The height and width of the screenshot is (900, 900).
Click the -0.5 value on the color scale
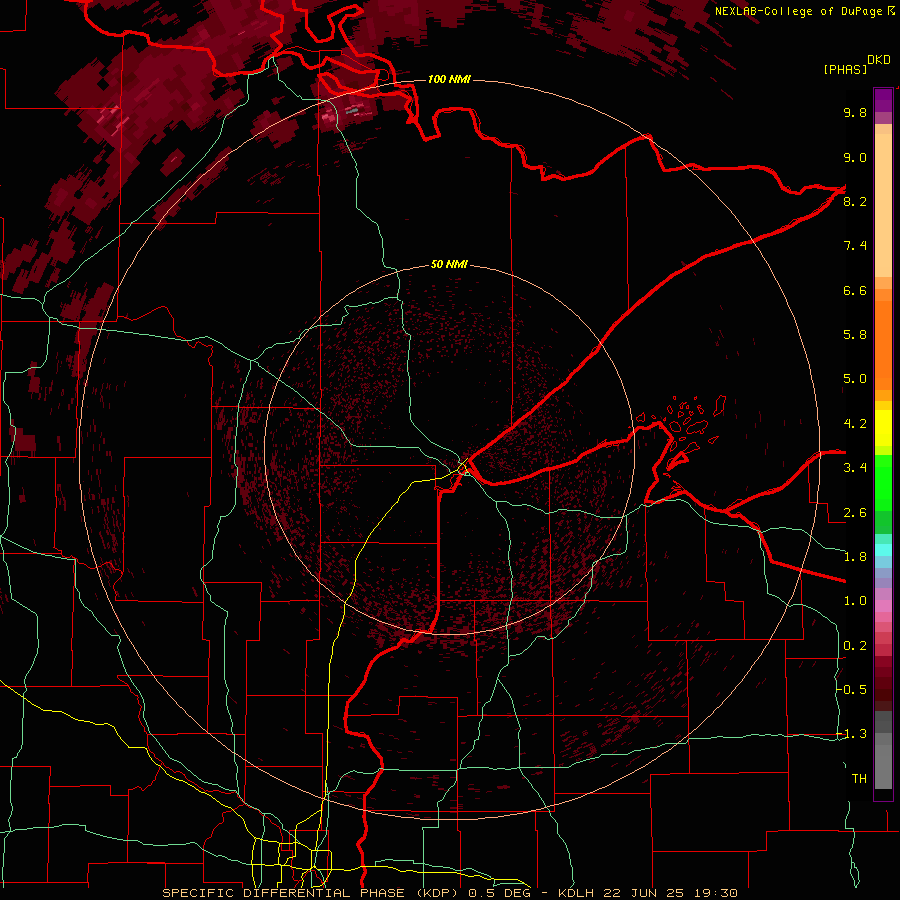tap(851, 690)
